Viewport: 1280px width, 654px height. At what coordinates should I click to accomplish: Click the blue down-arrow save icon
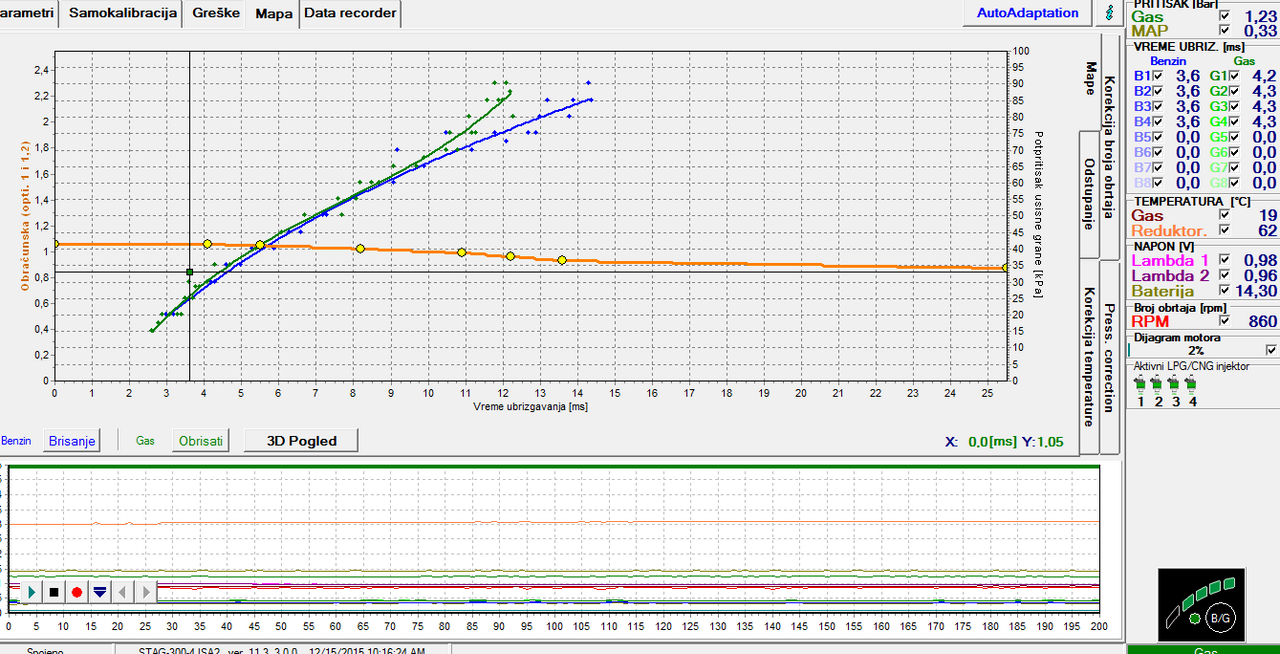click(x=99, y=592)
